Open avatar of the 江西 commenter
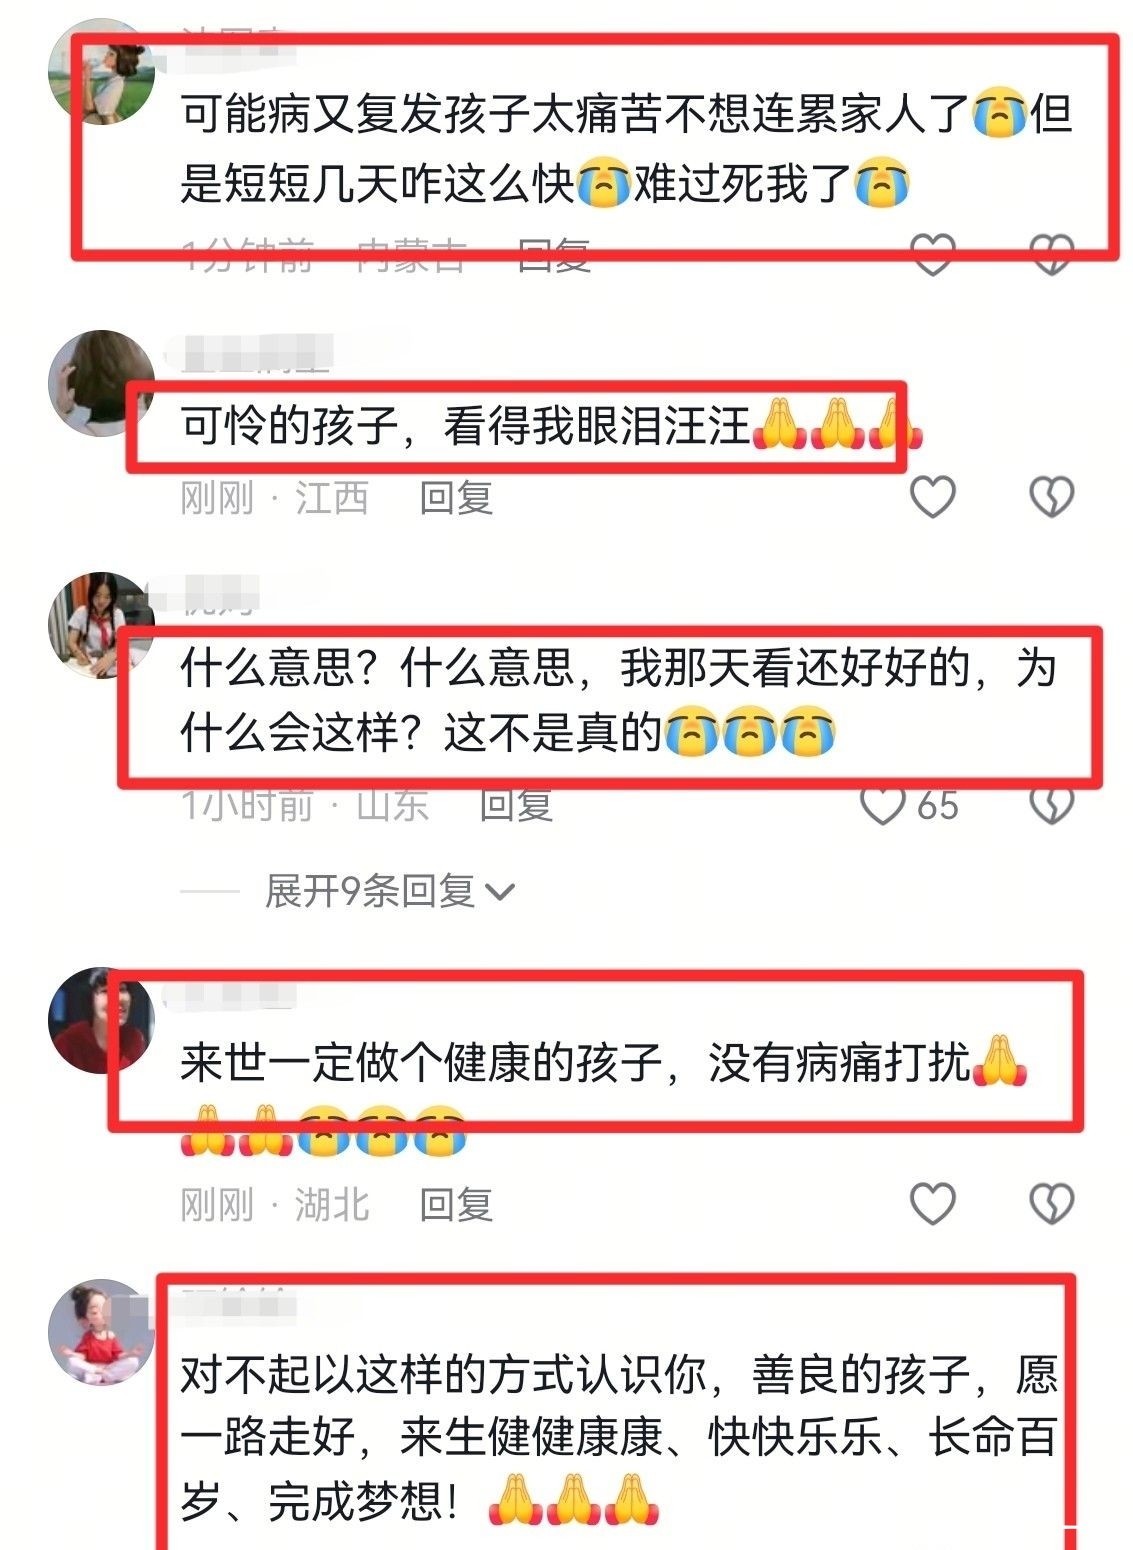 point(101,383)
